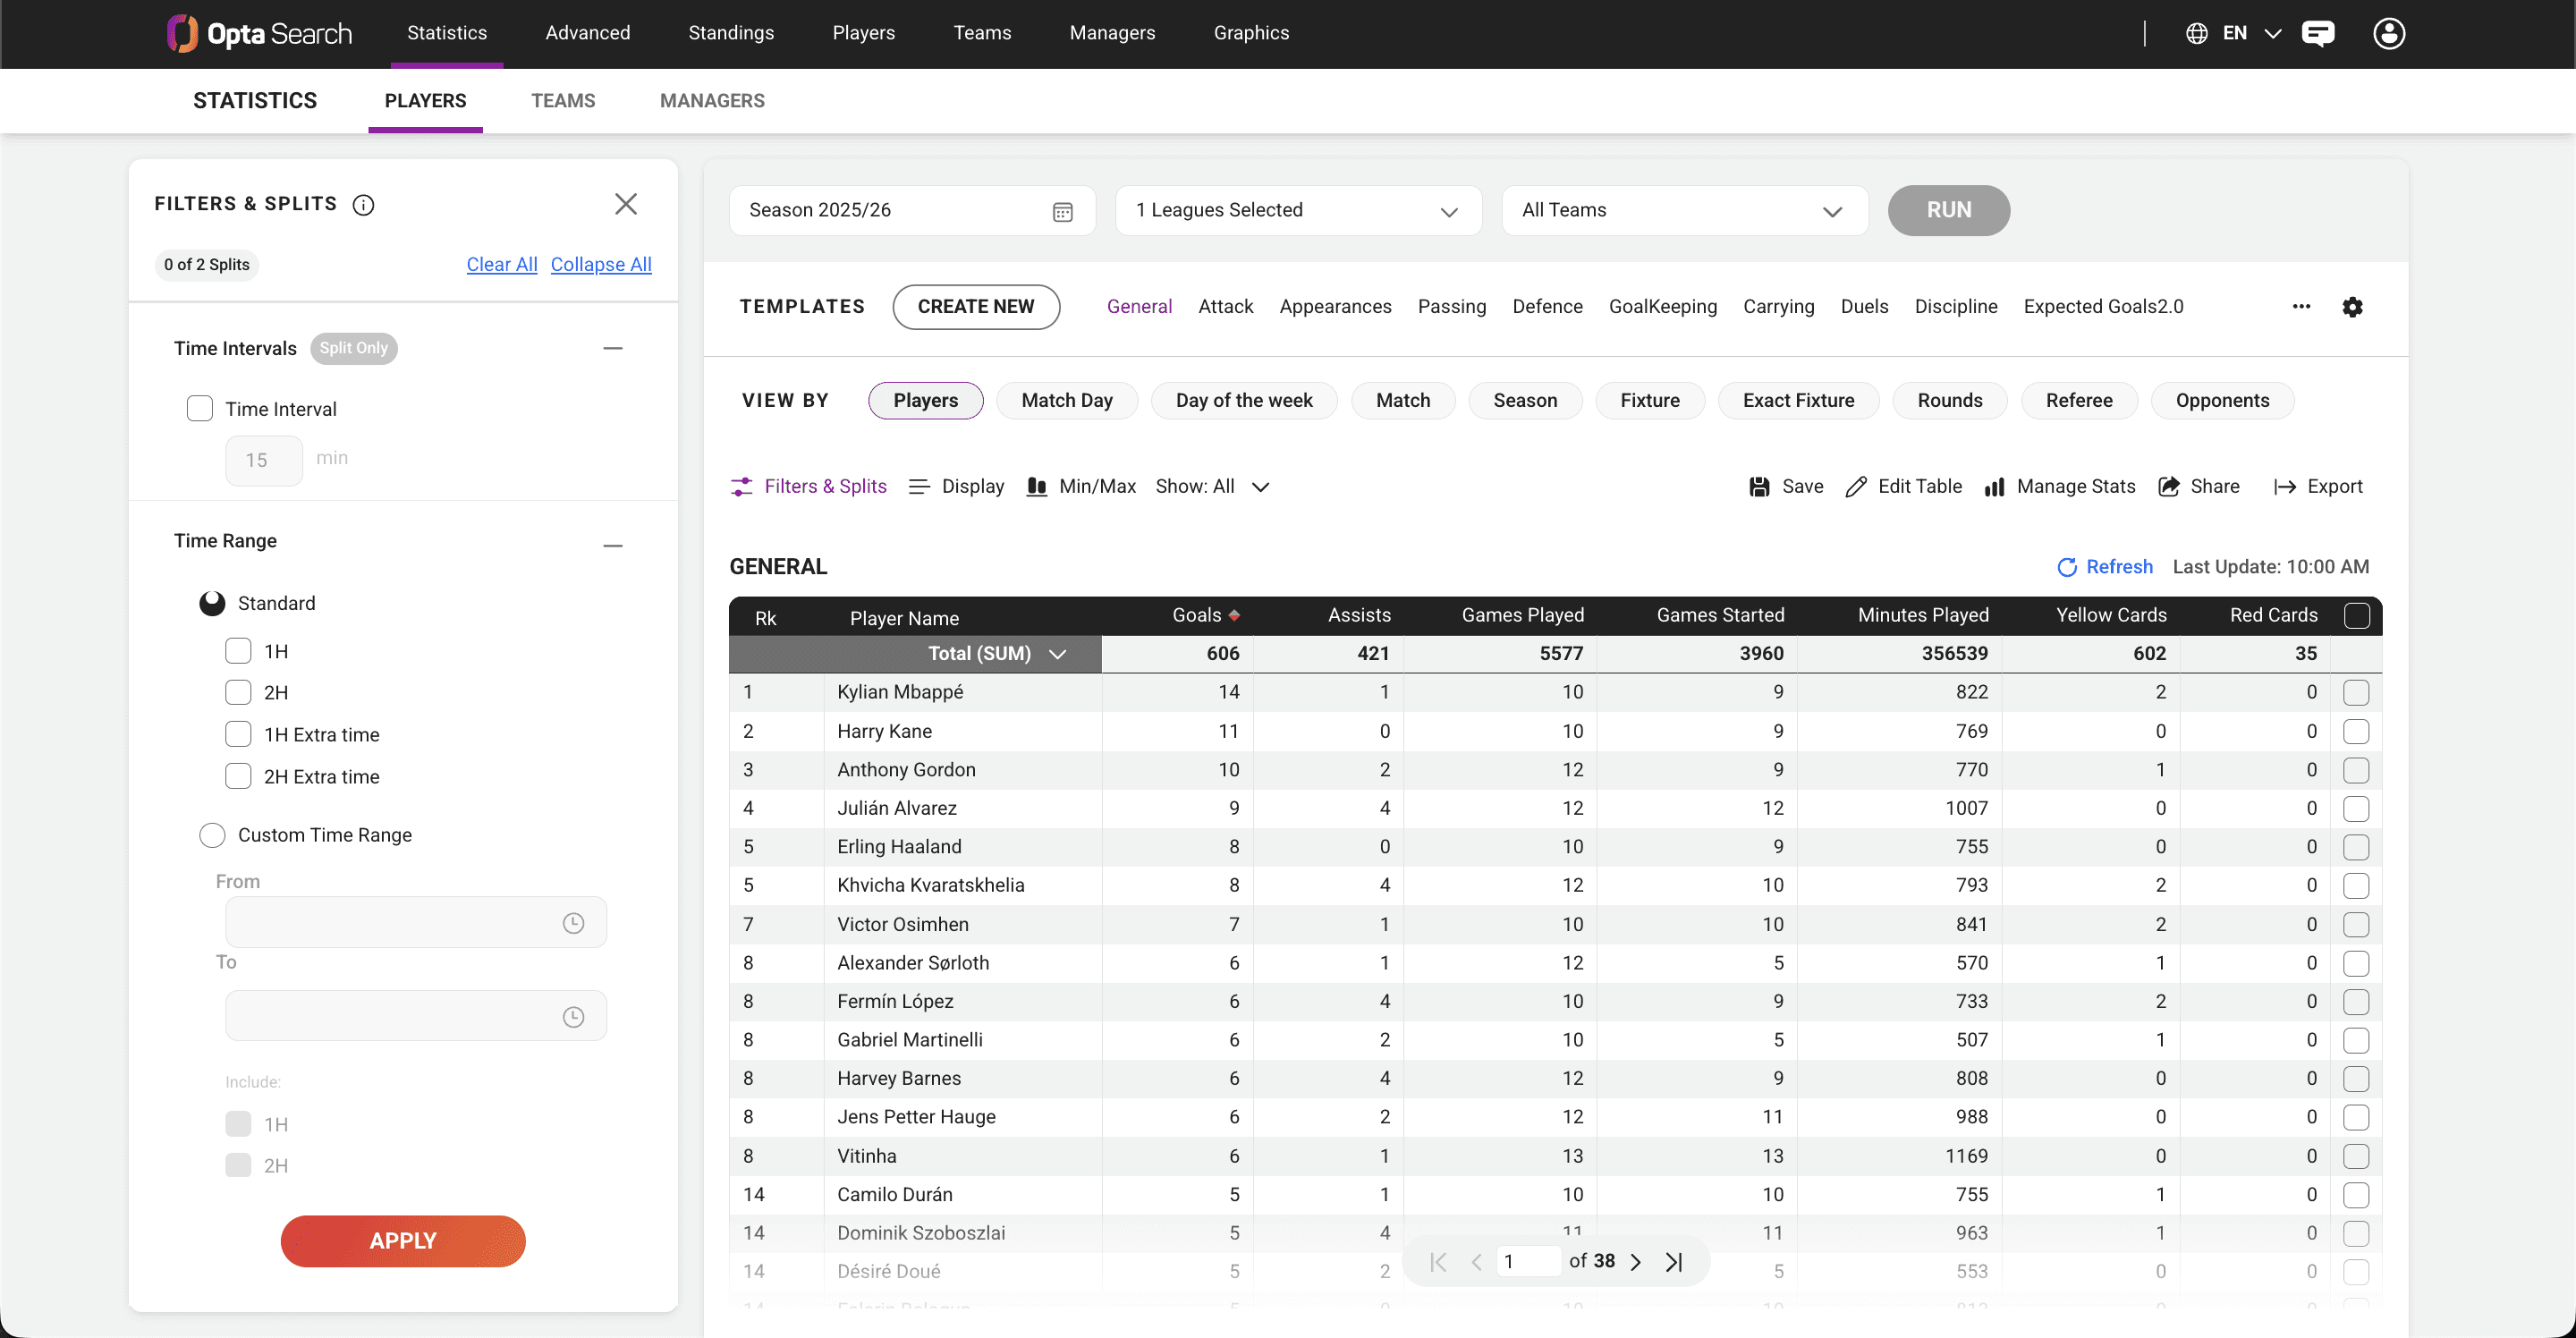The height and width of the screenshot is (1338, 2576).
Task: Click the APPLY button
Action: (x=403, y=1241)
